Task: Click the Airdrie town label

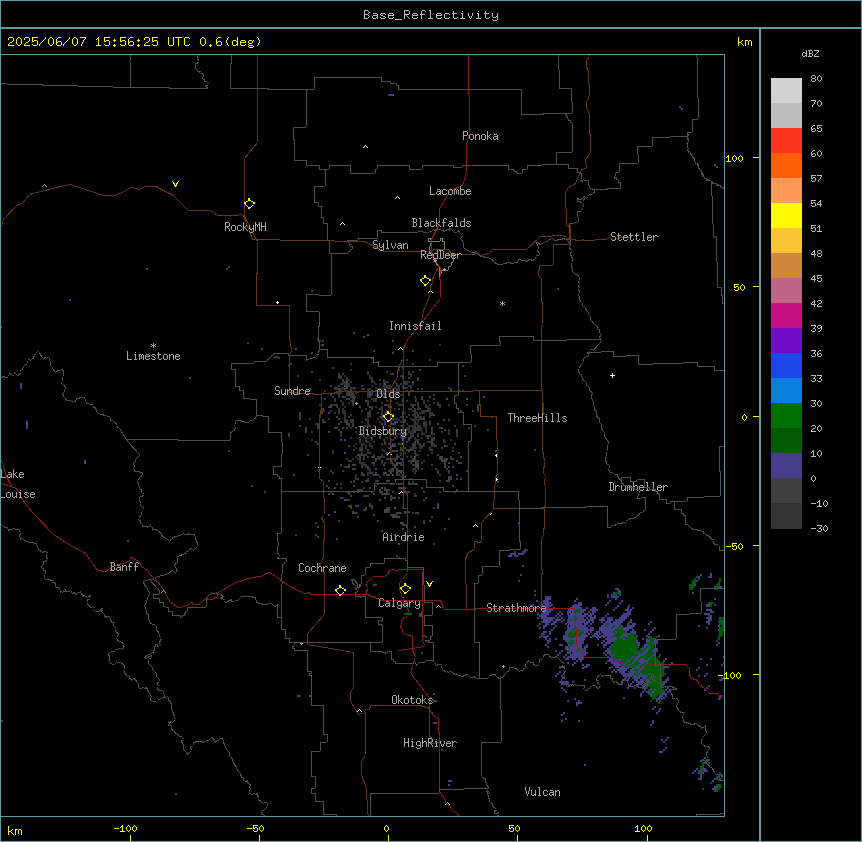Action: coord(403,537)
